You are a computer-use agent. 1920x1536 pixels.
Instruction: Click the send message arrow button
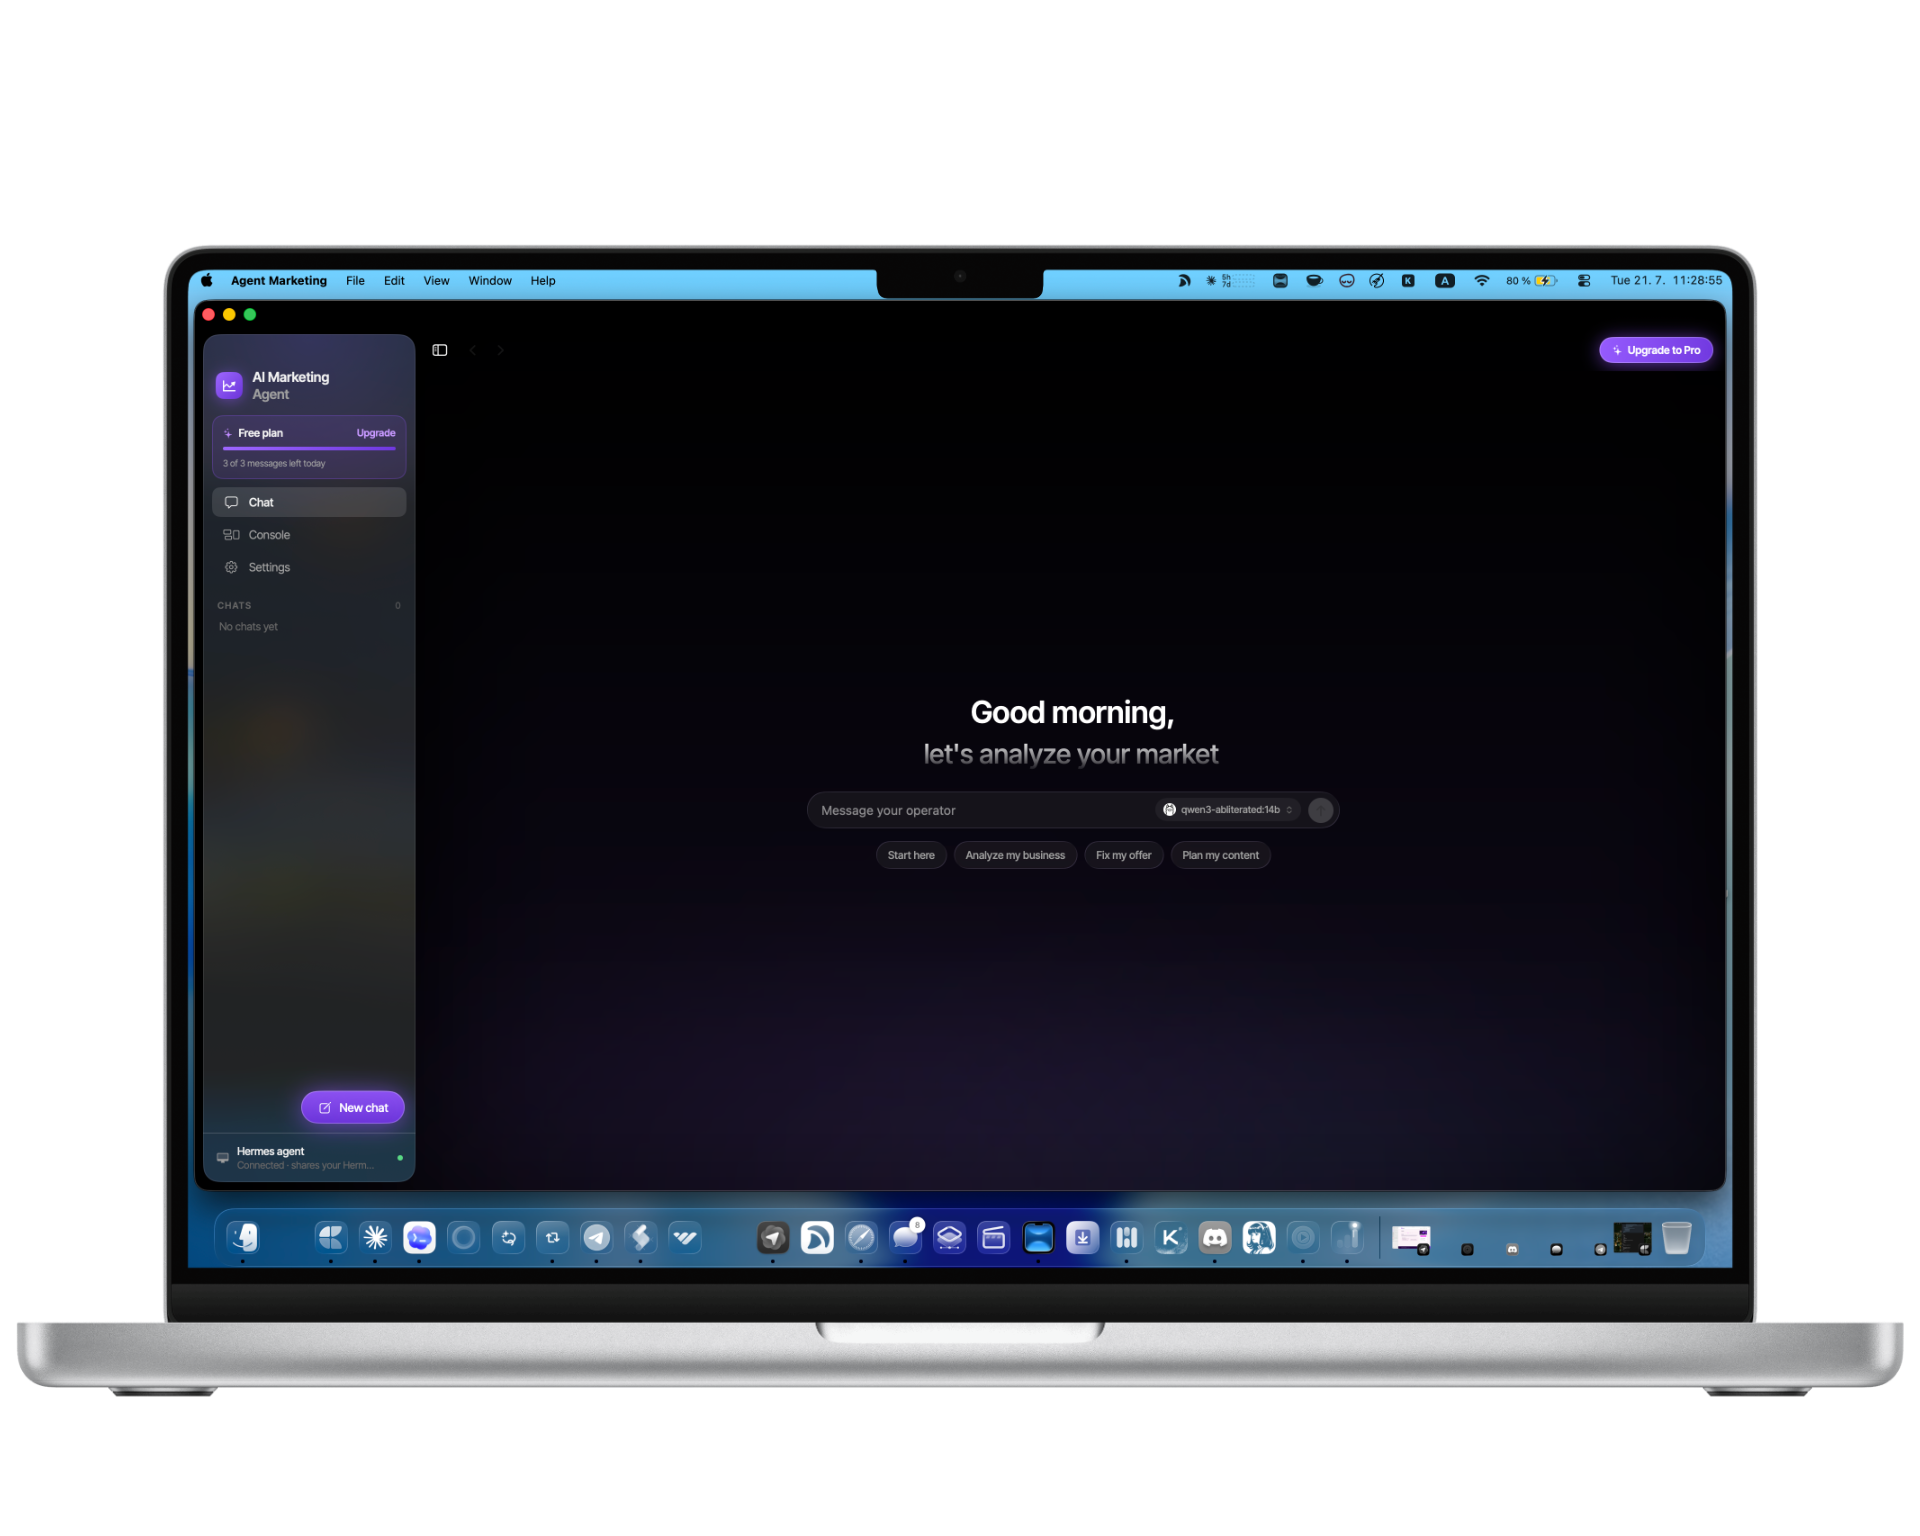tap(1320, 810)
